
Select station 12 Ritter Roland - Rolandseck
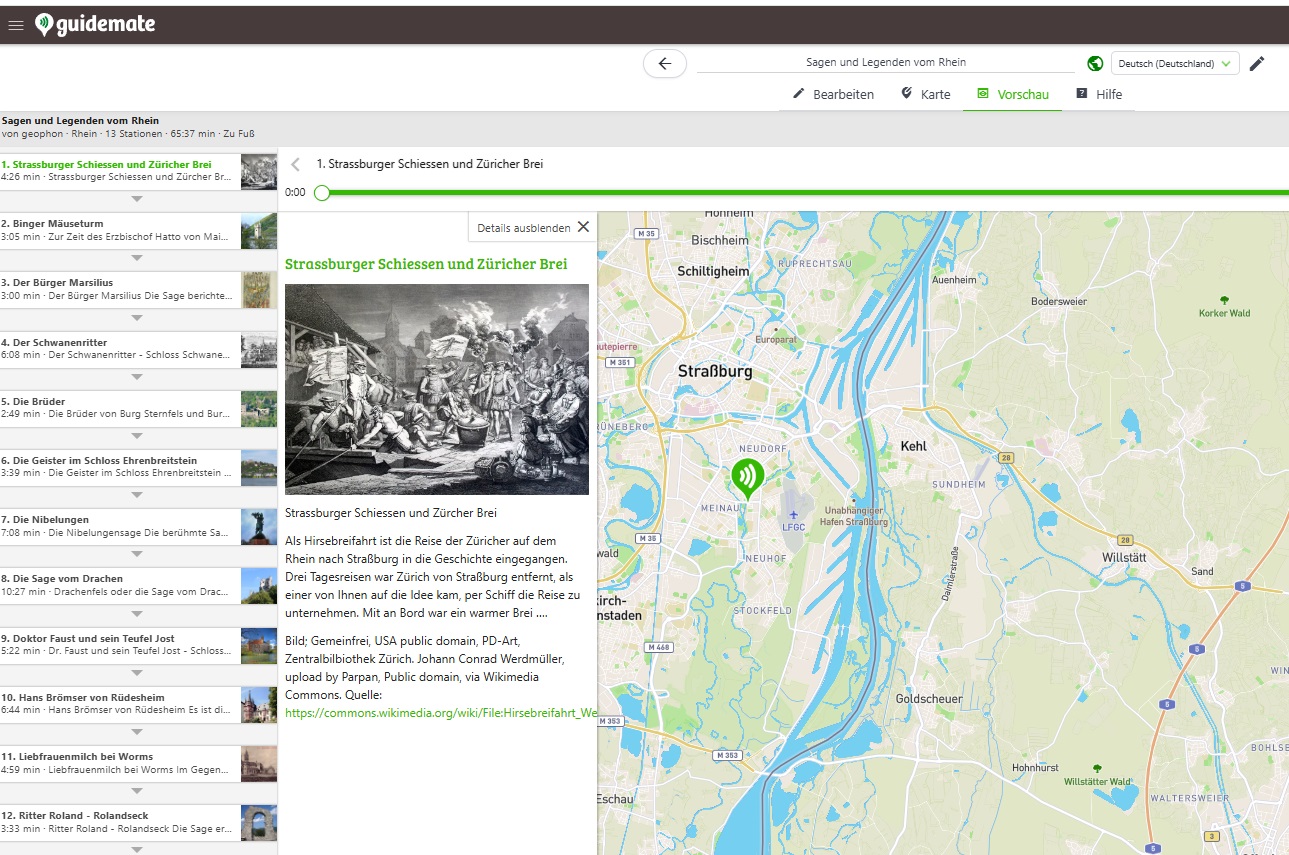click(x=138, y=822)
